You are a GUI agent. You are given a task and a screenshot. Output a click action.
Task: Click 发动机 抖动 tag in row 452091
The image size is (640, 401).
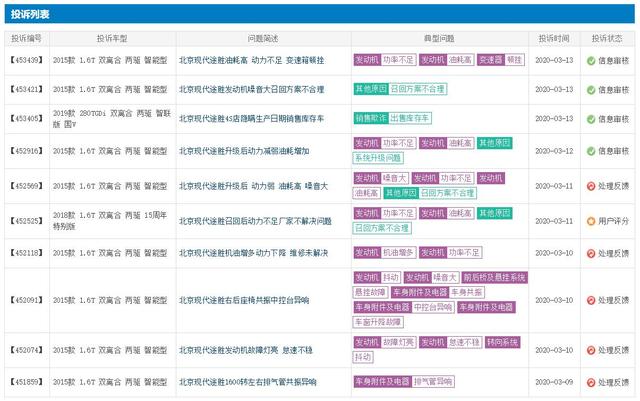click(x=377, y=278)
